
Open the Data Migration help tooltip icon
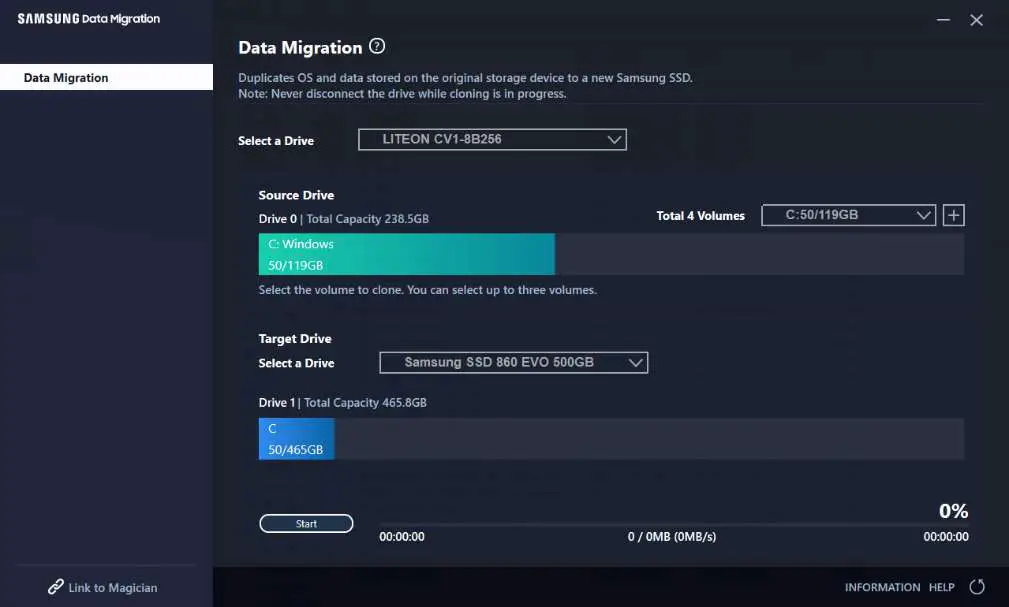point(378,46)
